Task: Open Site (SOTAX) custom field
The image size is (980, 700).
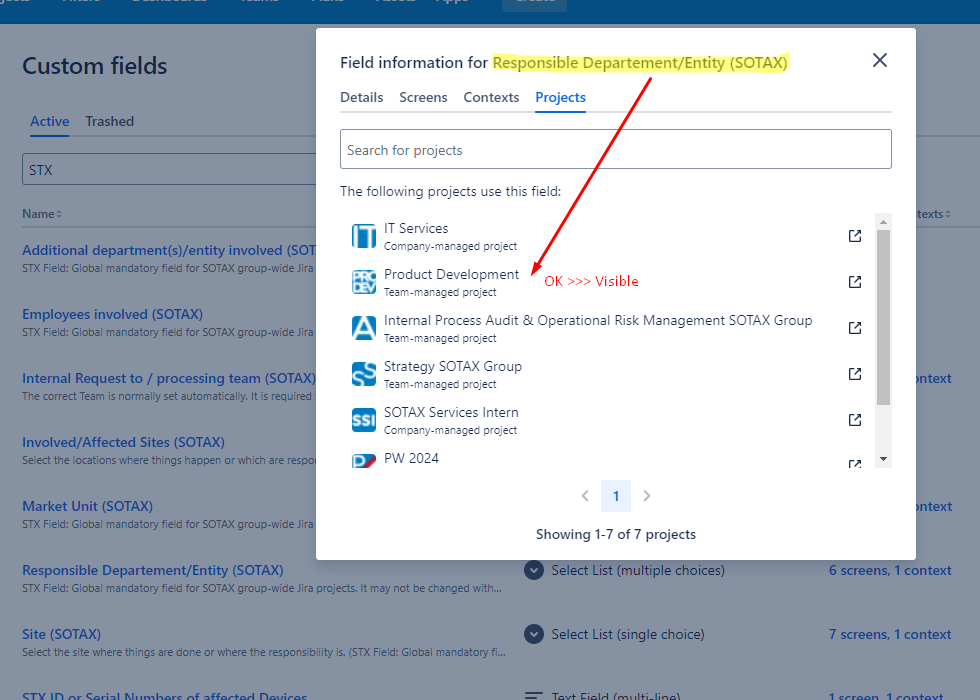Action: tap(61, 634)
